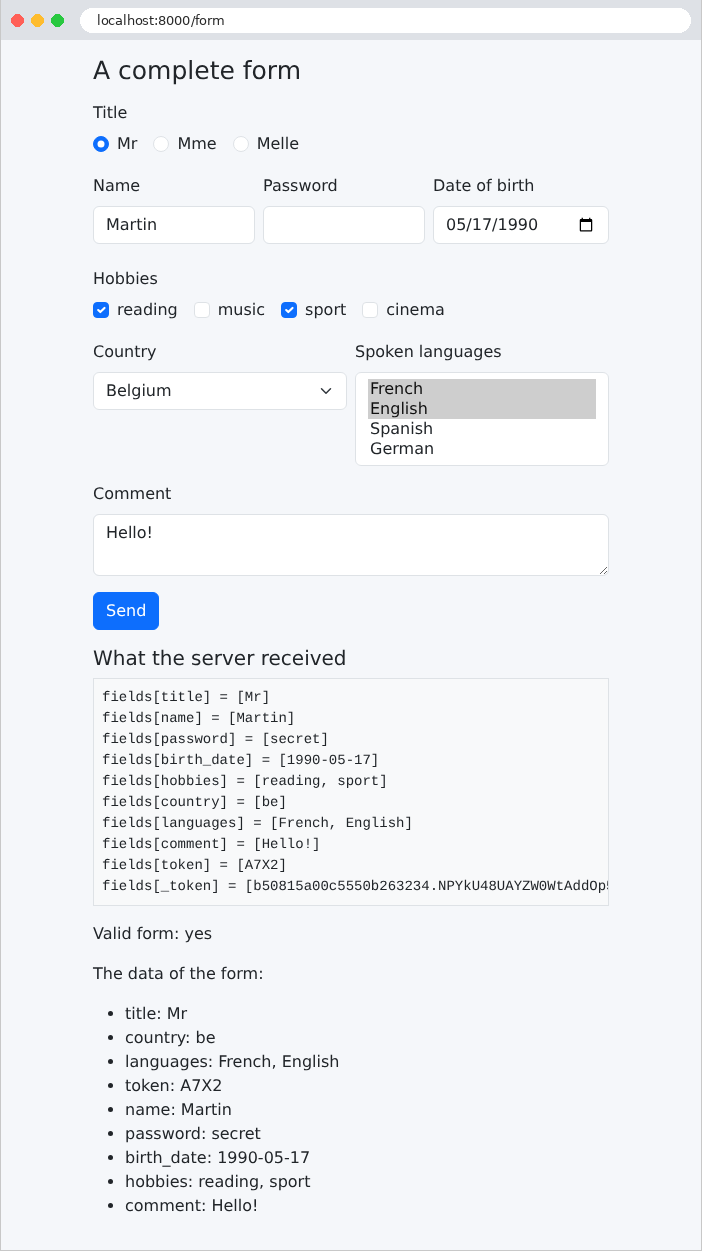
Task: Click list item 'title: Mr'
Action: coord(156,1014)
